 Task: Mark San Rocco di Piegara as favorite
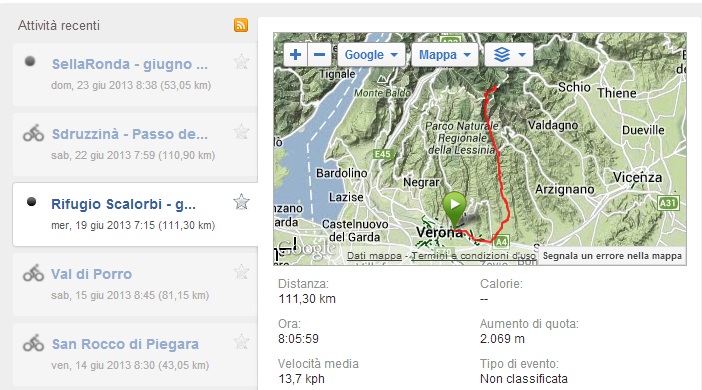tap(241, 342)
